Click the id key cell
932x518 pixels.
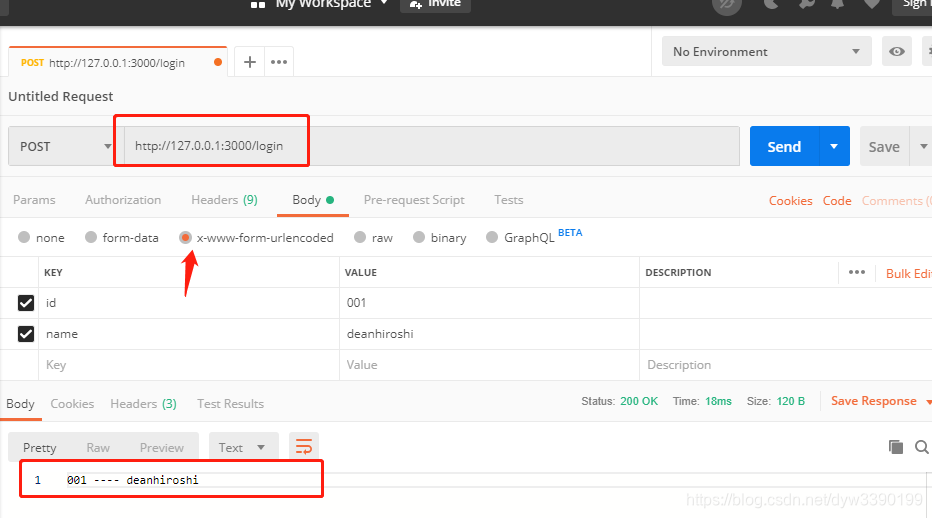pyautogui.click(x=189, y=303)
